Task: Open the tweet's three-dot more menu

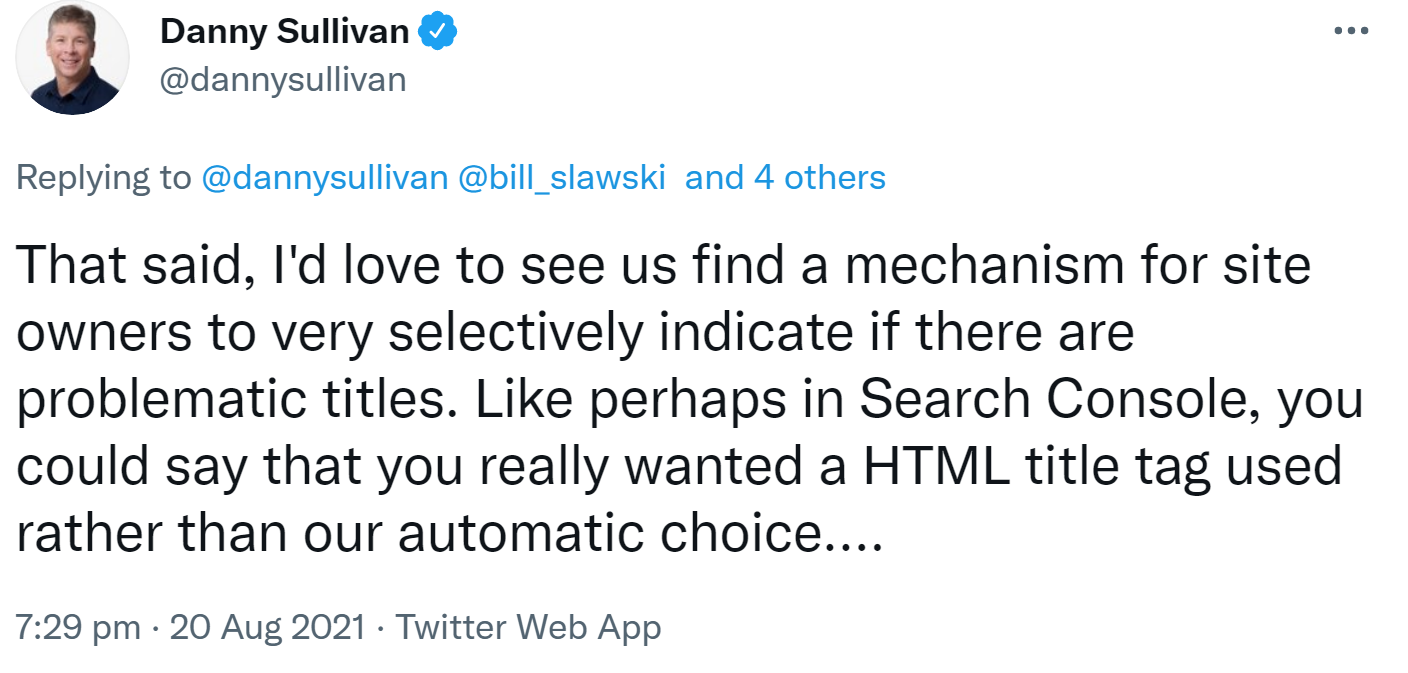Action: click(x=1351, y=31)
